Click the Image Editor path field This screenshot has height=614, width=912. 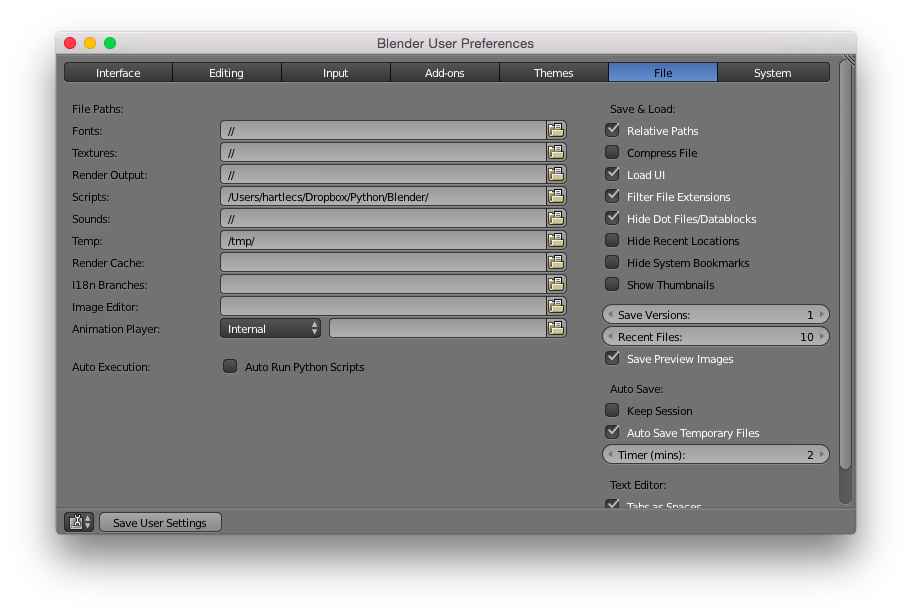point(383,306)
